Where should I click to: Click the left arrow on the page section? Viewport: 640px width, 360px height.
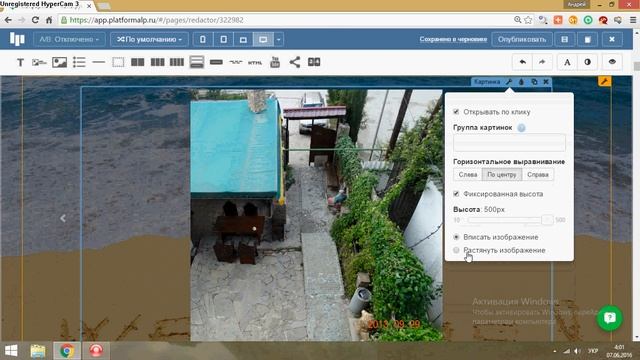pos(63,218)
